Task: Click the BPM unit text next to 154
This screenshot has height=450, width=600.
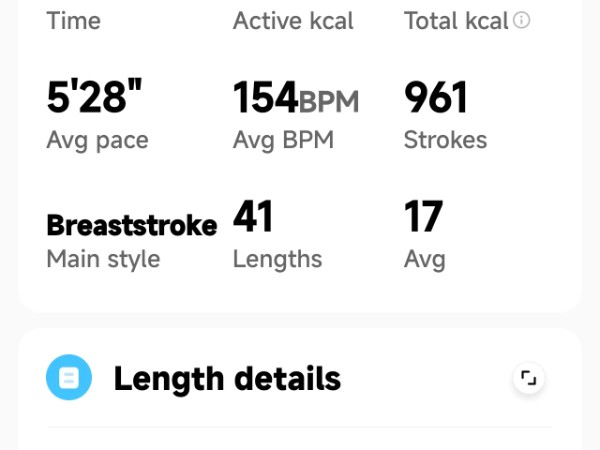Action: 329,101
